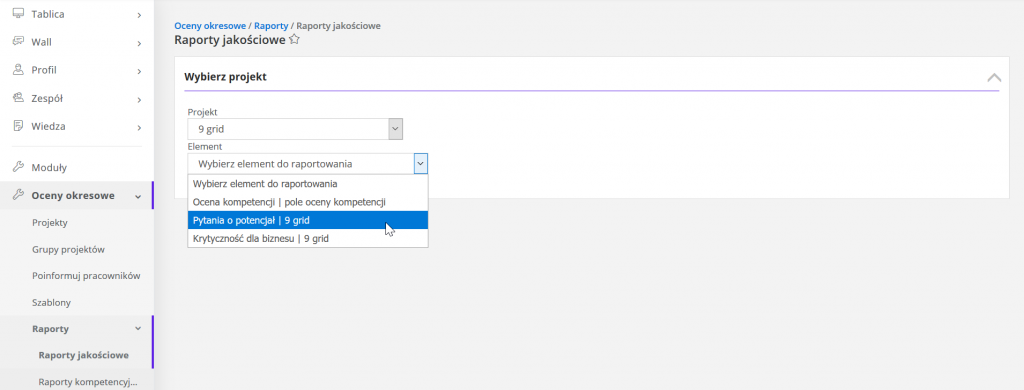The width and height of the screenshot is (1024, 390).
Task: Open Grupy projektów sidebar item
Action: 69,250
